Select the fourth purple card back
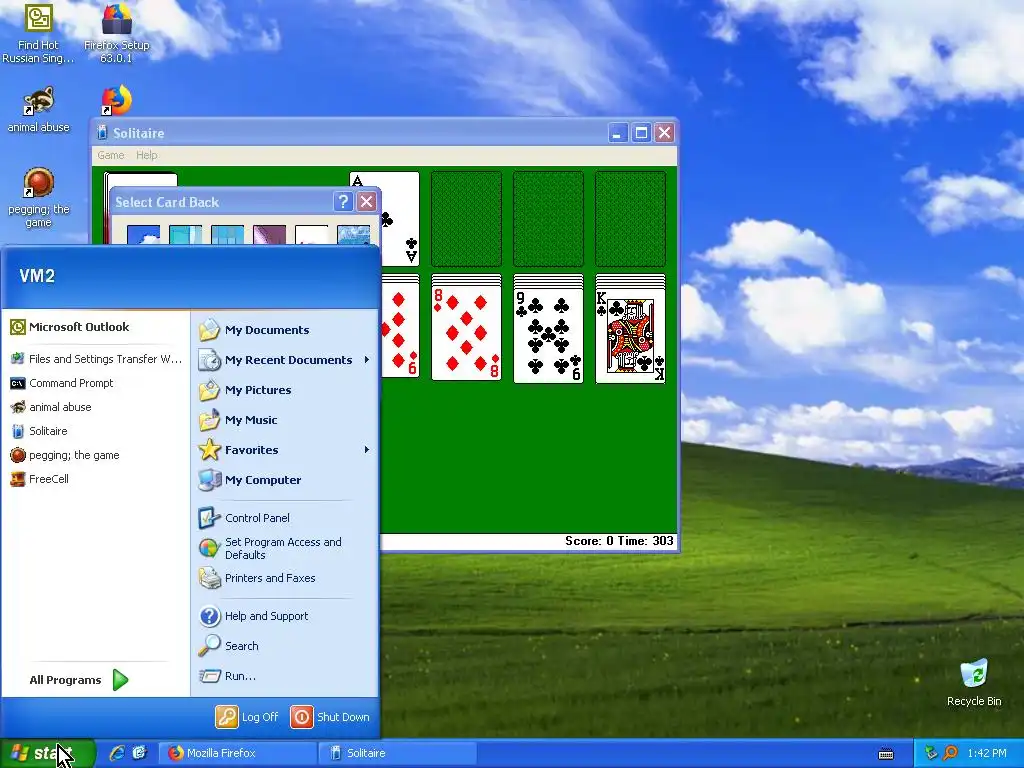 coord(269,234)
